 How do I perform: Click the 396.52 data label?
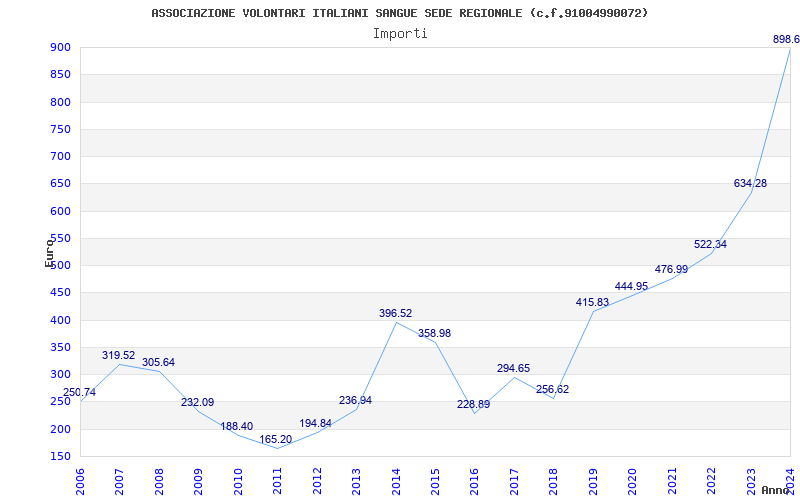tap(395, 313)
